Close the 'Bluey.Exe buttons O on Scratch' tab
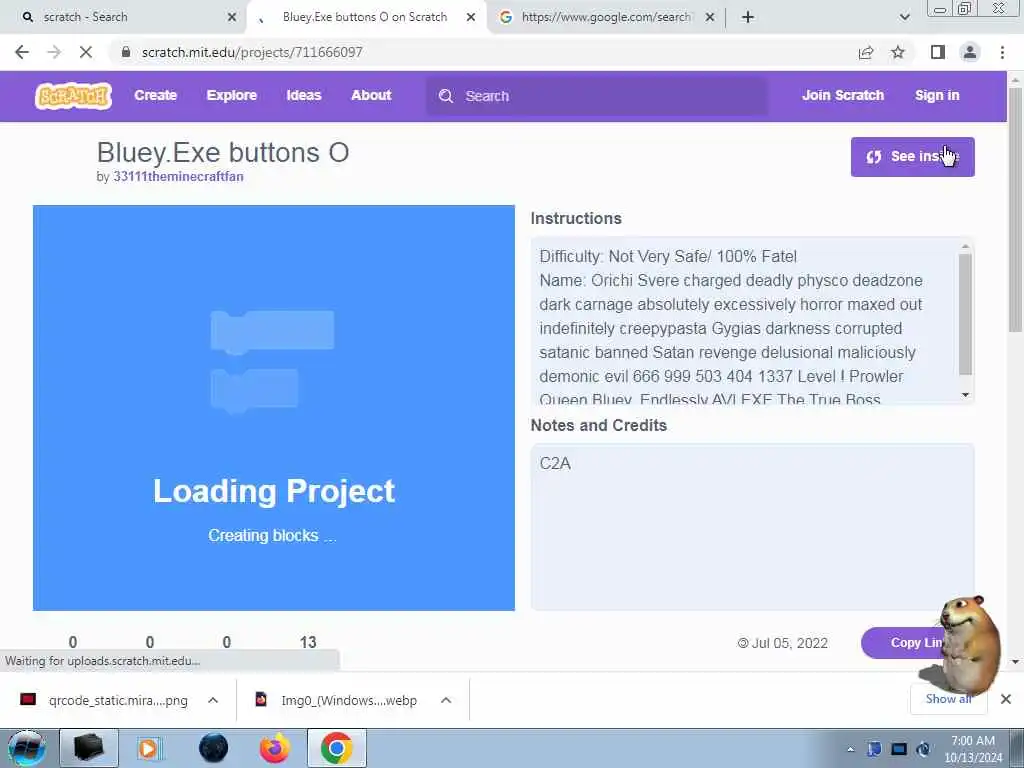Image resolution: width=1024 pixels, height=768 pixels. pyautogui.click(x=471, y=17)
